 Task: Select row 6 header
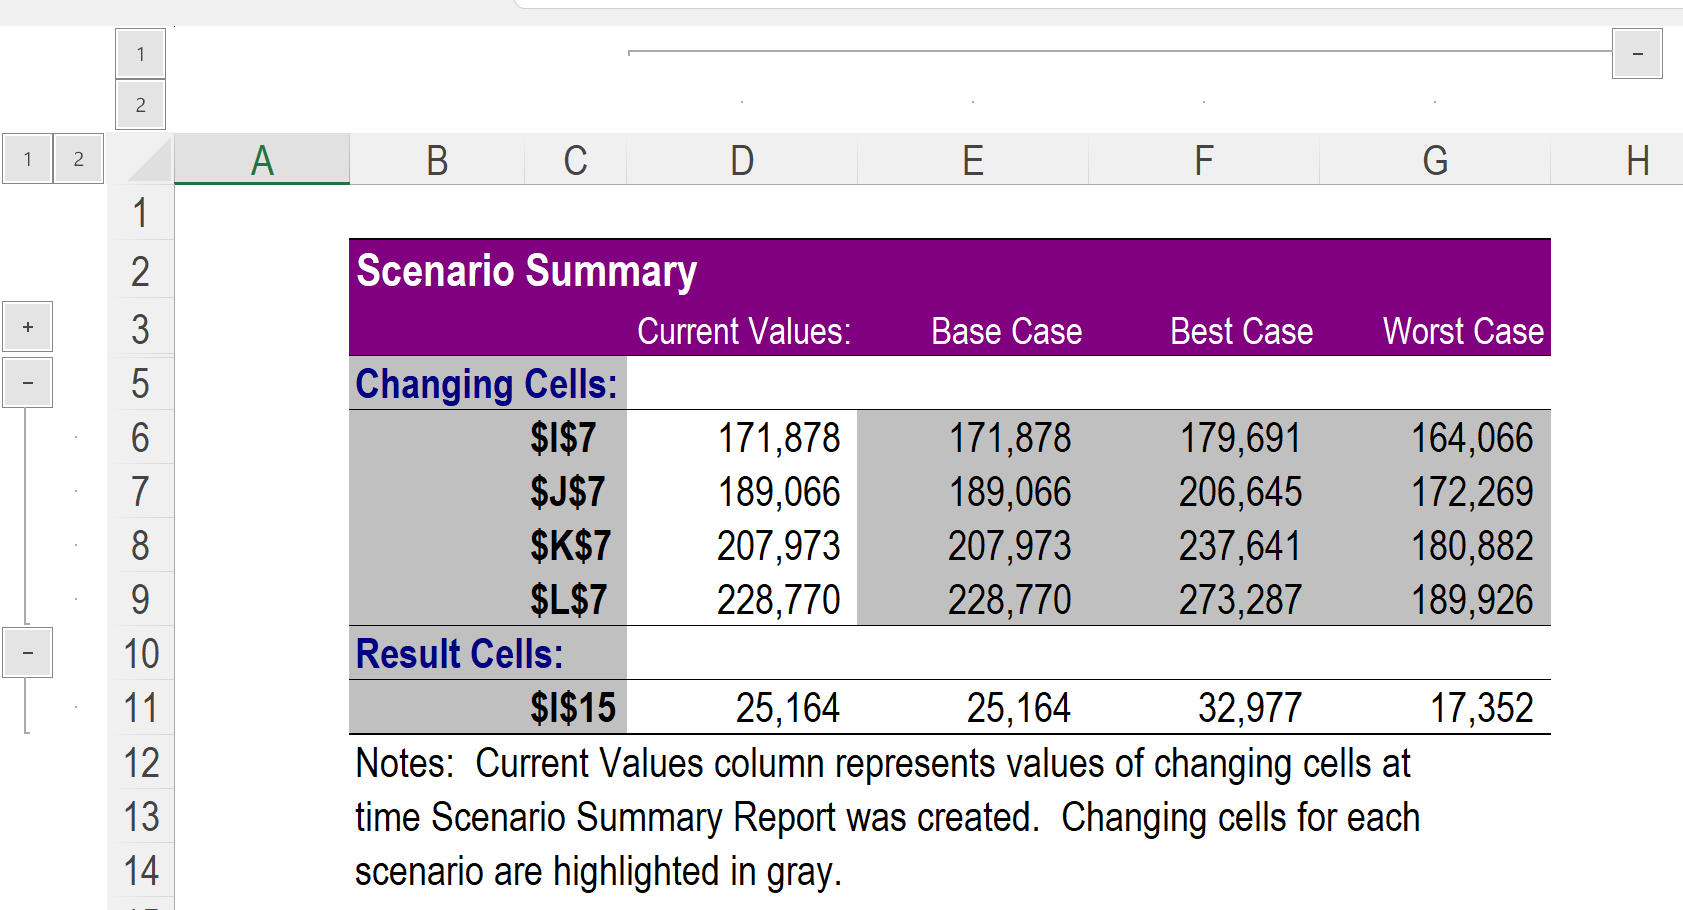141,438
